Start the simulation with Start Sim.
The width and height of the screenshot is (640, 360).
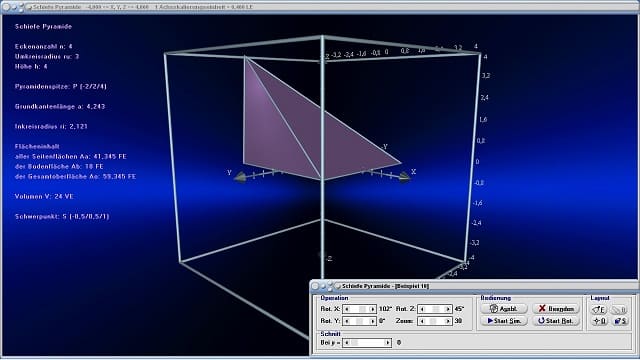504,321
